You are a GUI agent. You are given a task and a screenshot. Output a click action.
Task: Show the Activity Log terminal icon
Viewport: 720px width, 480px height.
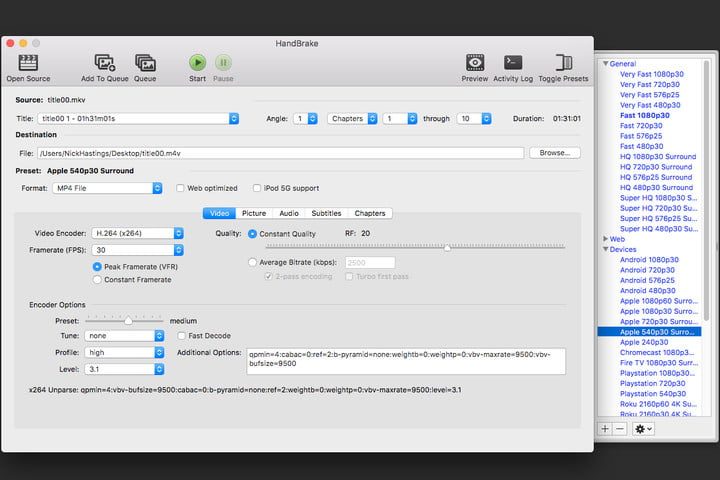513,62
